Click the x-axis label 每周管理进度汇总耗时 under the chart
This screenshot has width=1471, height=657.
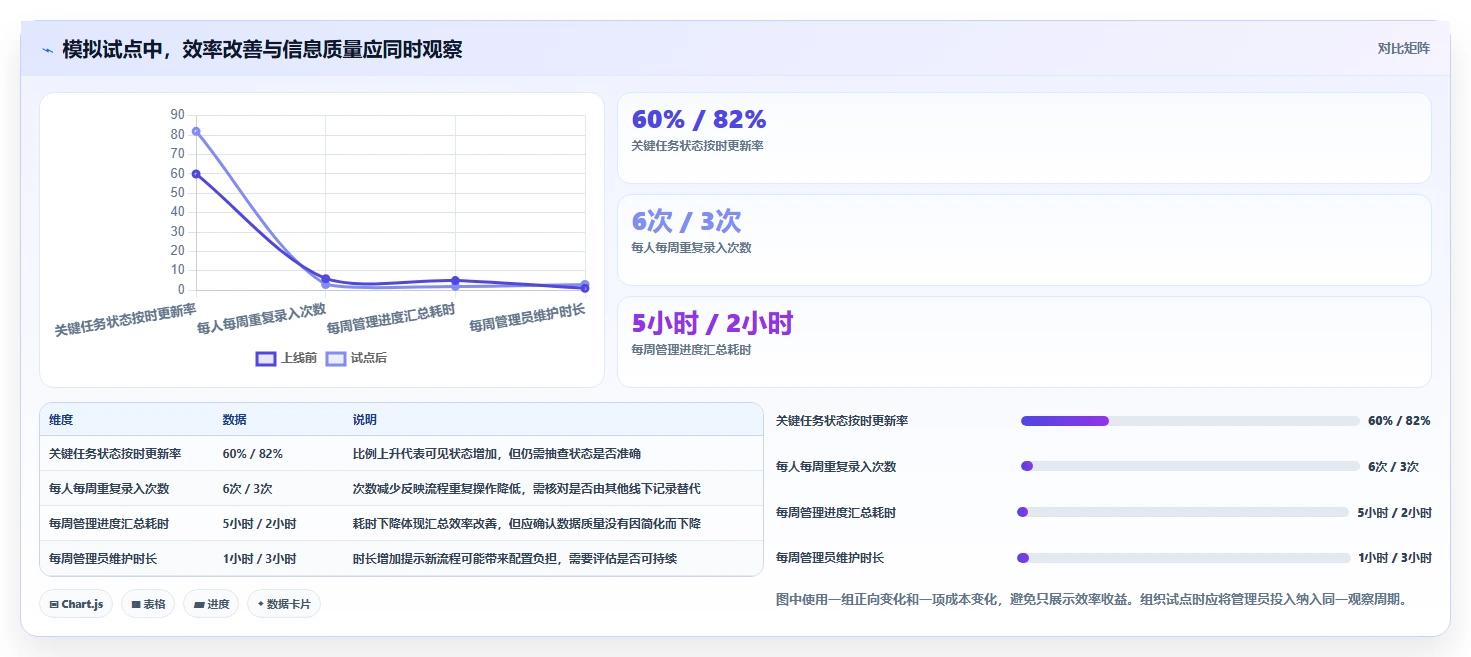[391, 318]
